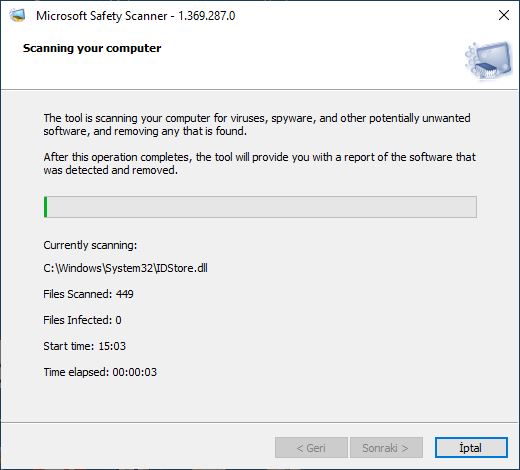Select the IDStore.dll file path text

pyautogui.click(x=125, y=268)
